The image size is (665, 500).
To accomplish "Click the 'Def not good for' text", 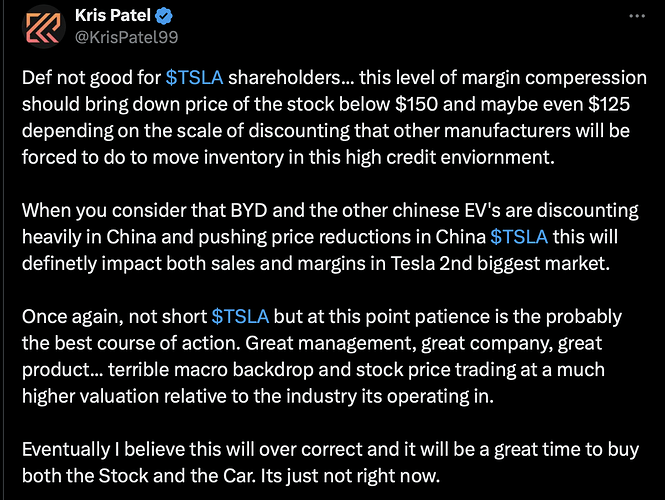I will (x=91, y=78).
